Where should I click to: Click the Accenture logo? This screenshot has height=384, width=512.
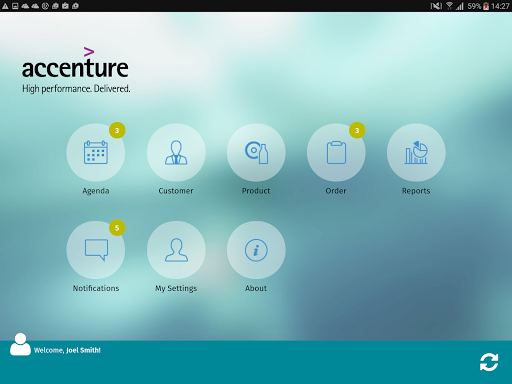coord(76,70)
